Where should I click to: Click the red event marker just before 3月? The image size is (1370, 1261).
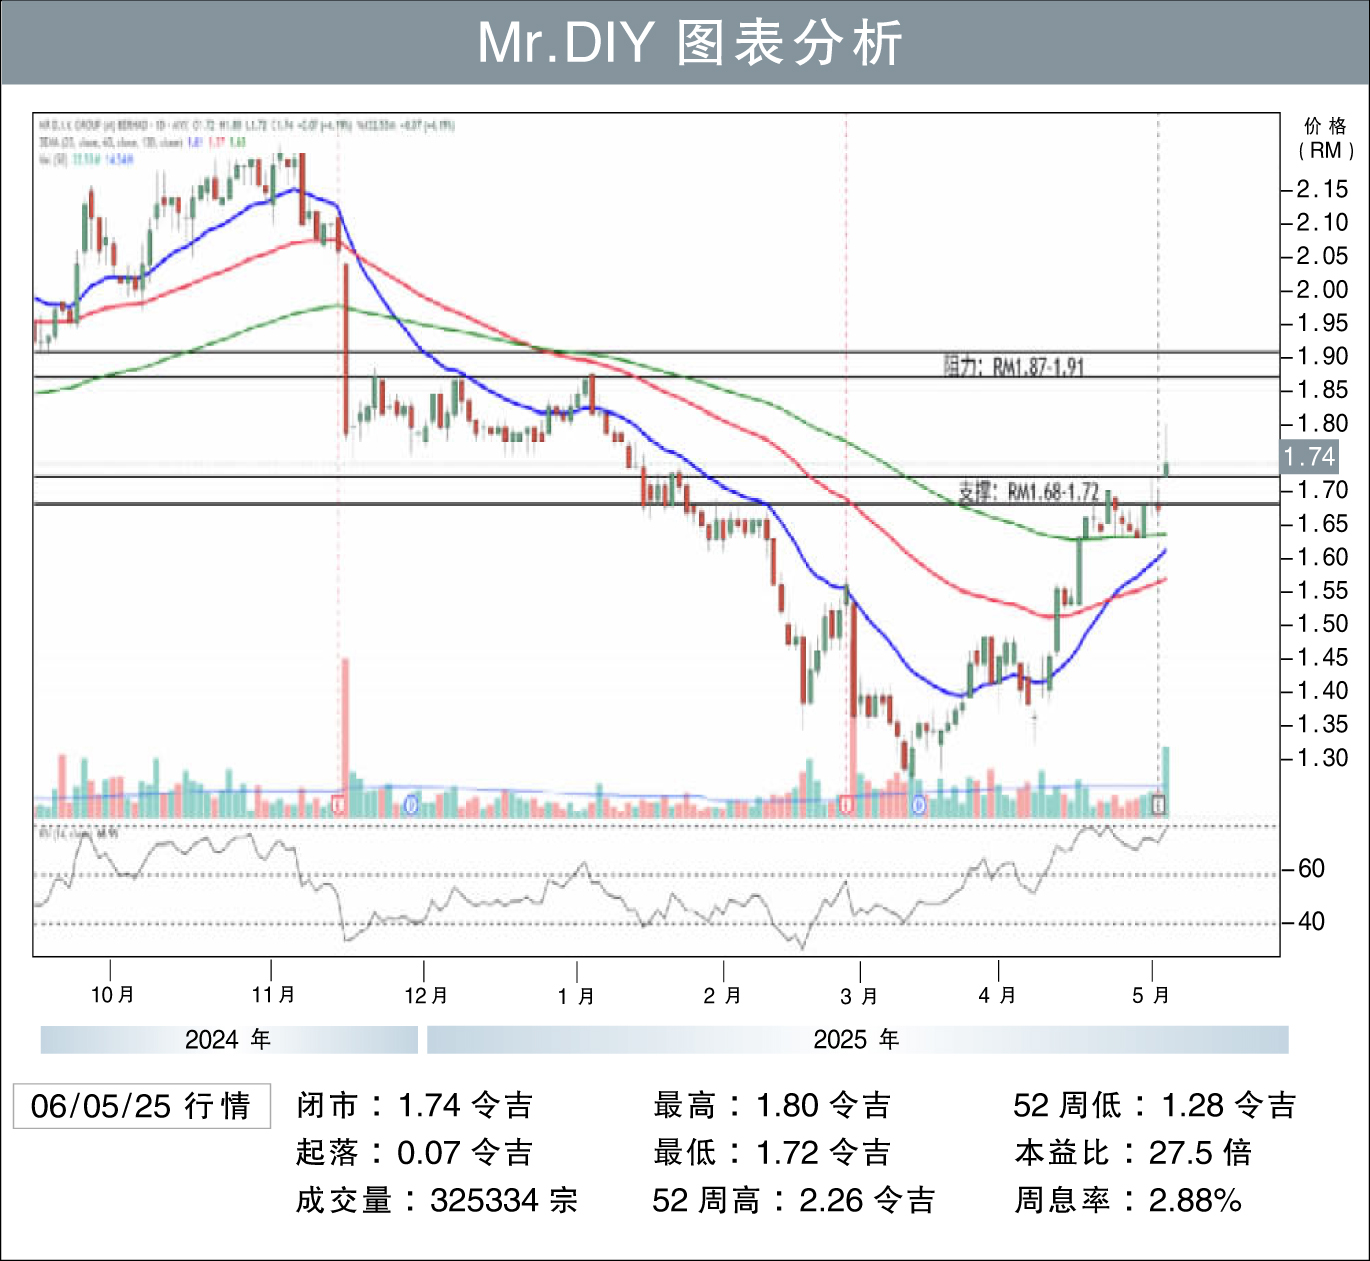tap(847, 804)
